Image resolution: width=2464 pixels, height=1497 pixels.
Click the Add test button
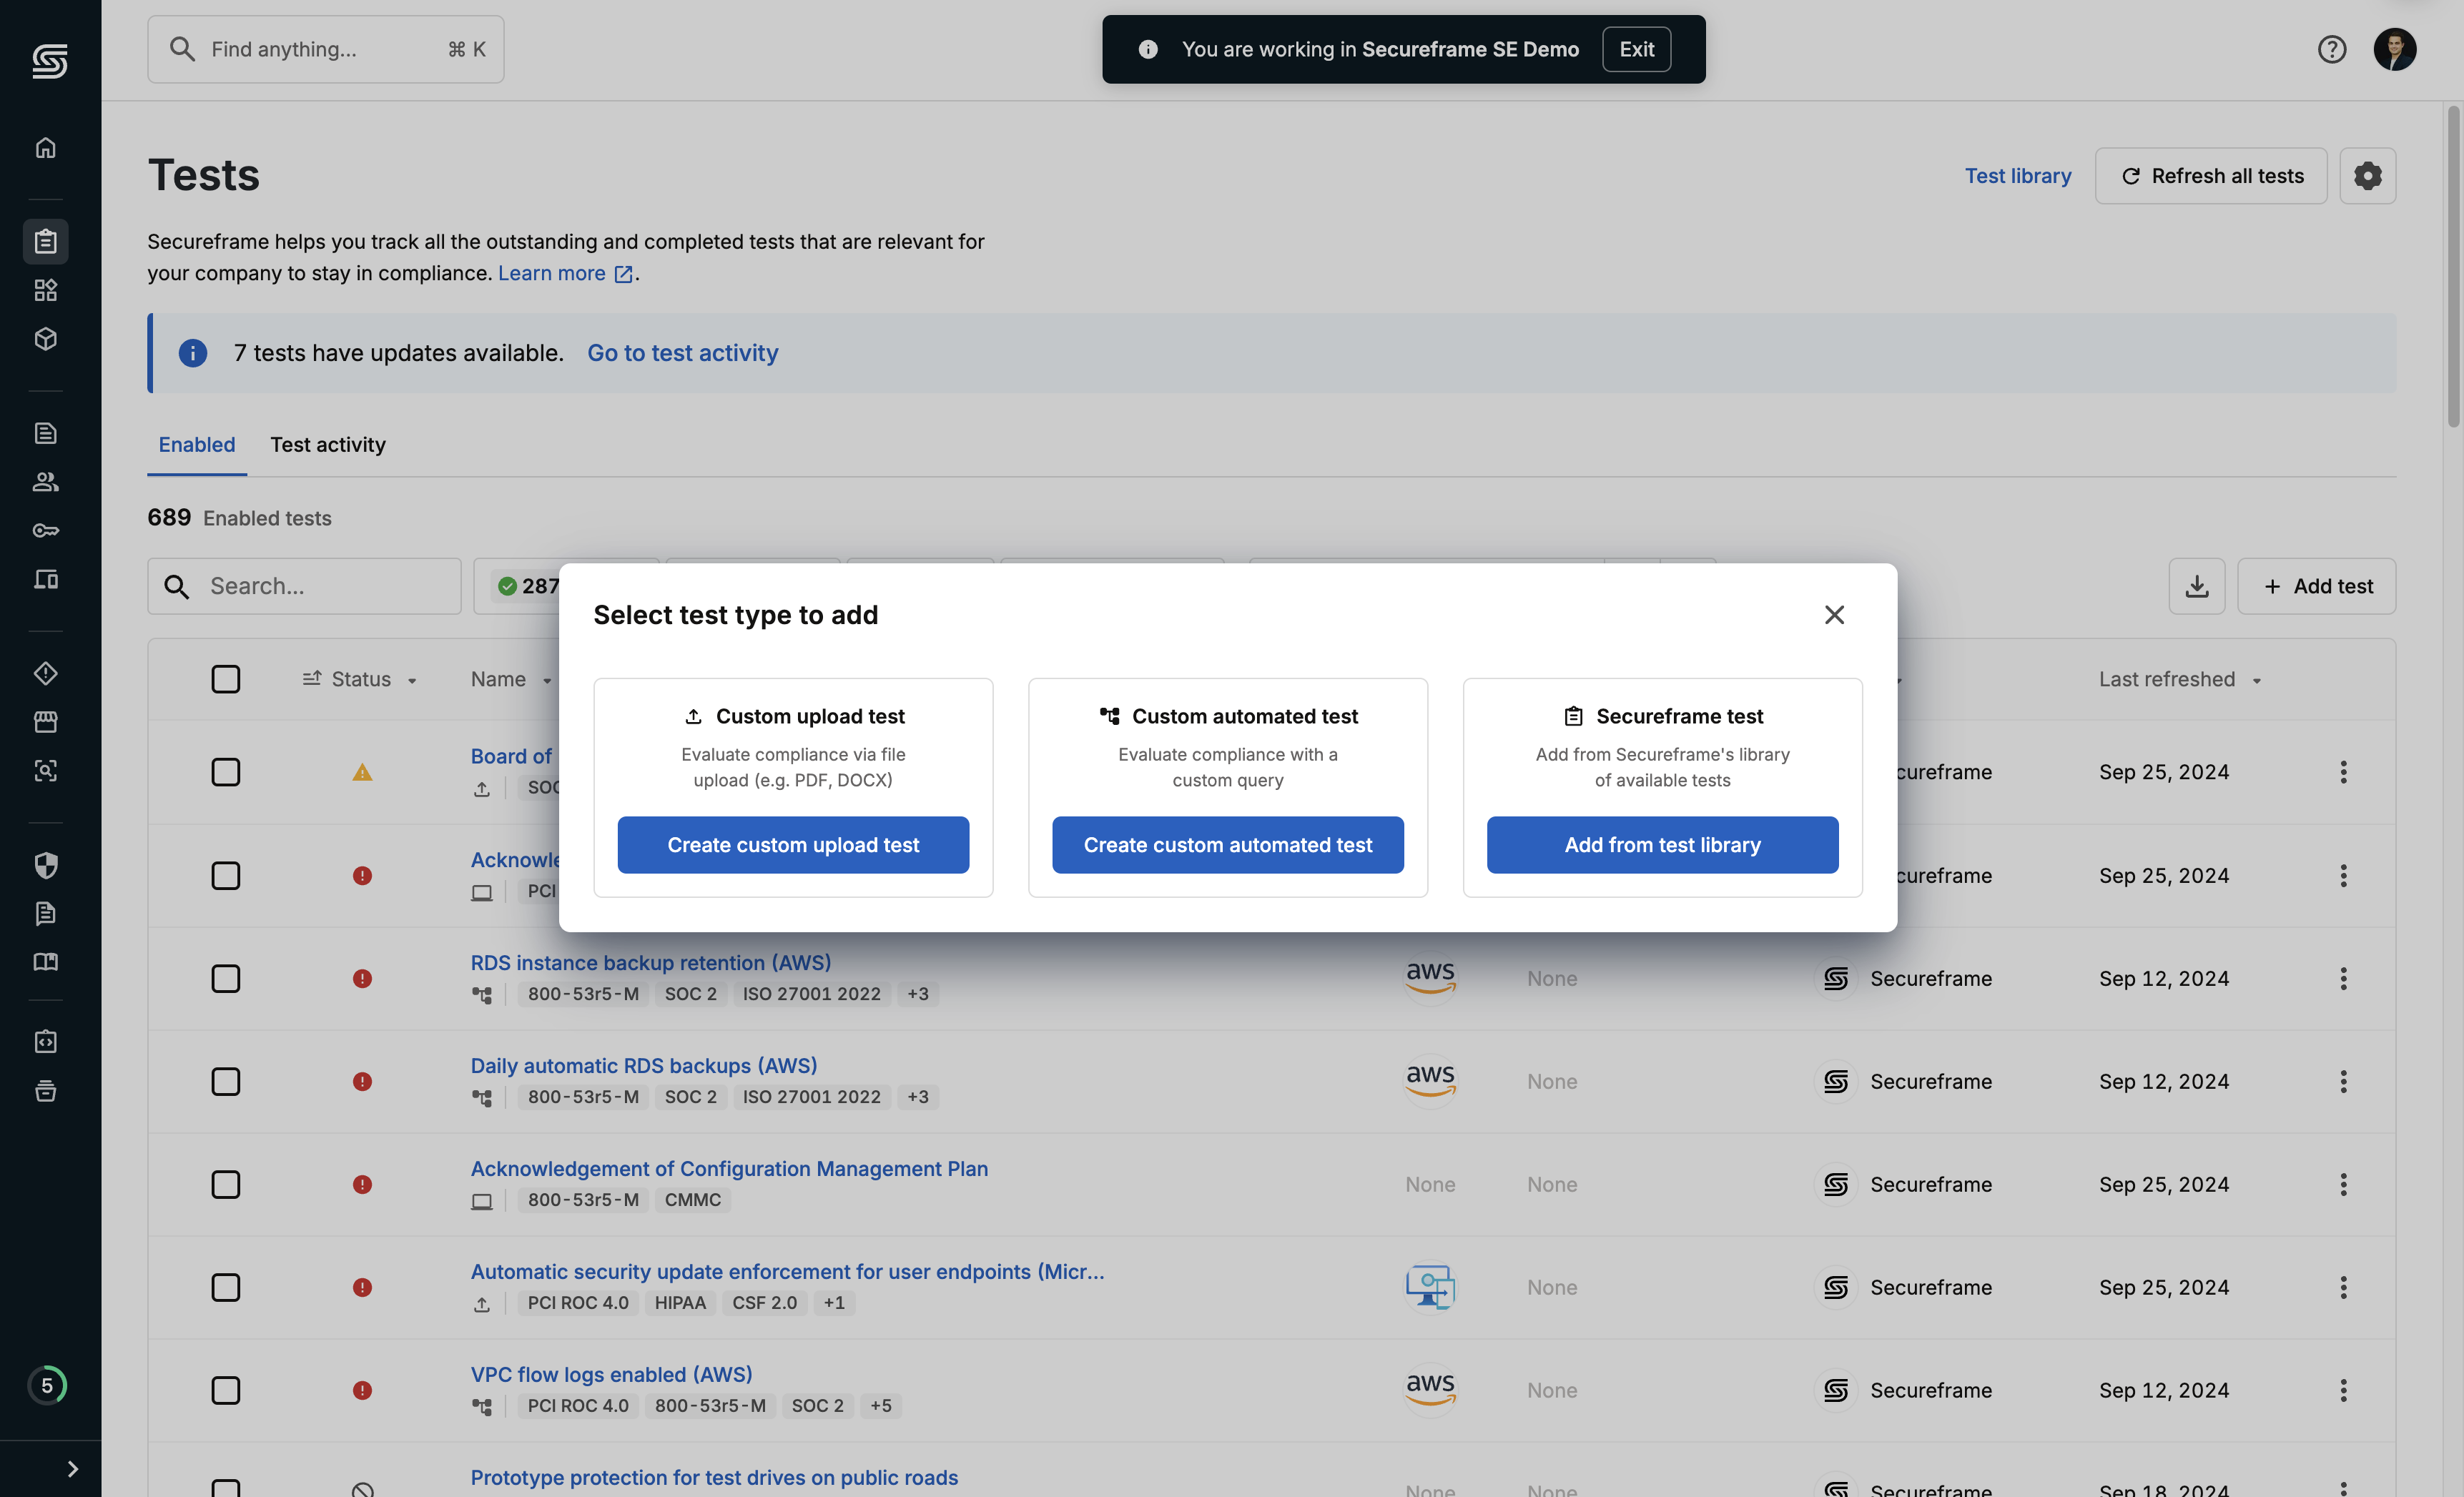[2316, 586]
